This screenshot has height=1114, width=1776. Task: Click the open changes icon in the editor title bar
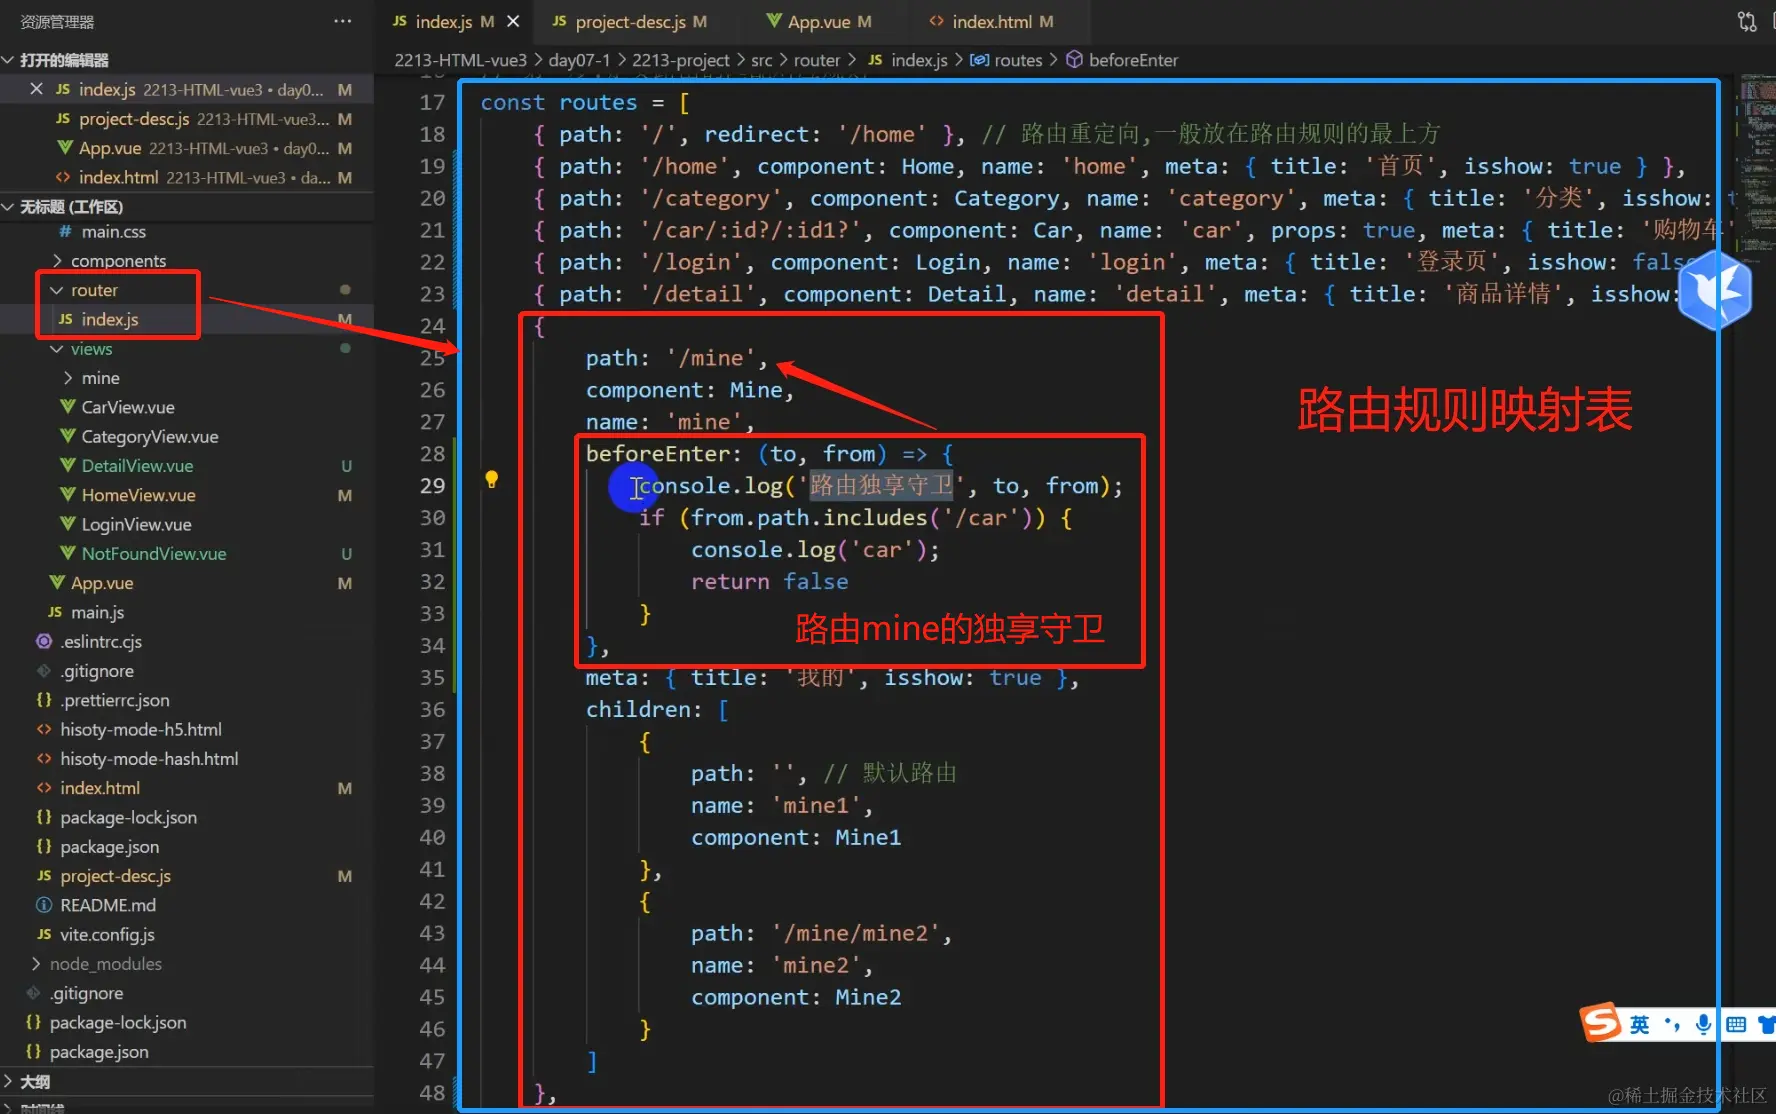tap(1746, 21)
